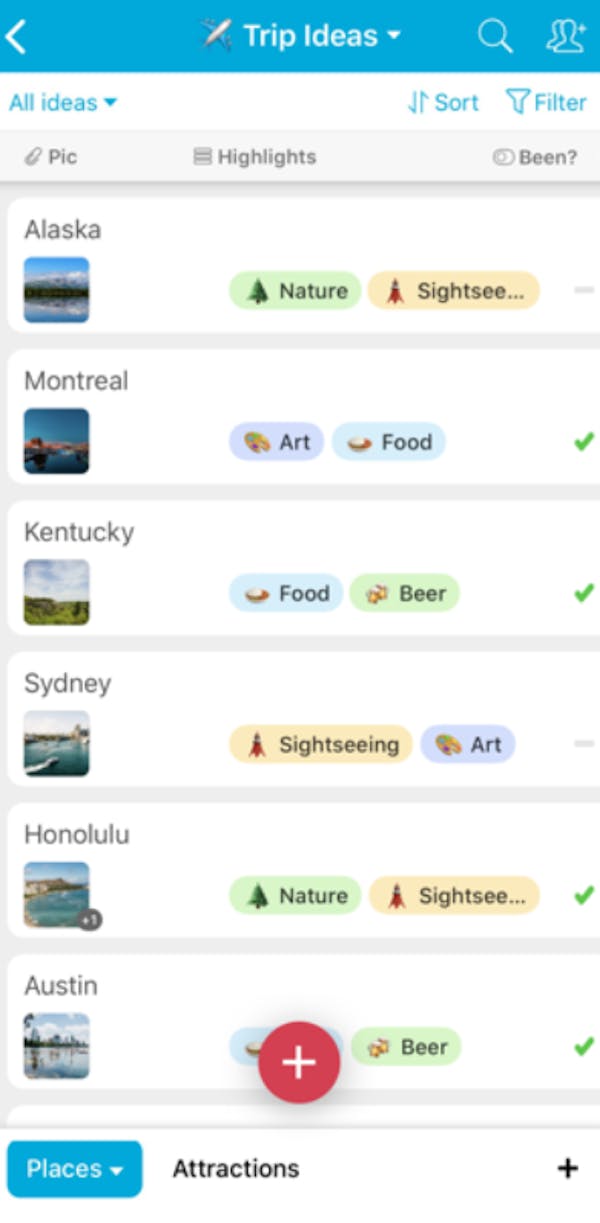
Task: Click the airplane icon next to Trip Ideas
Action: click(215, 34)
